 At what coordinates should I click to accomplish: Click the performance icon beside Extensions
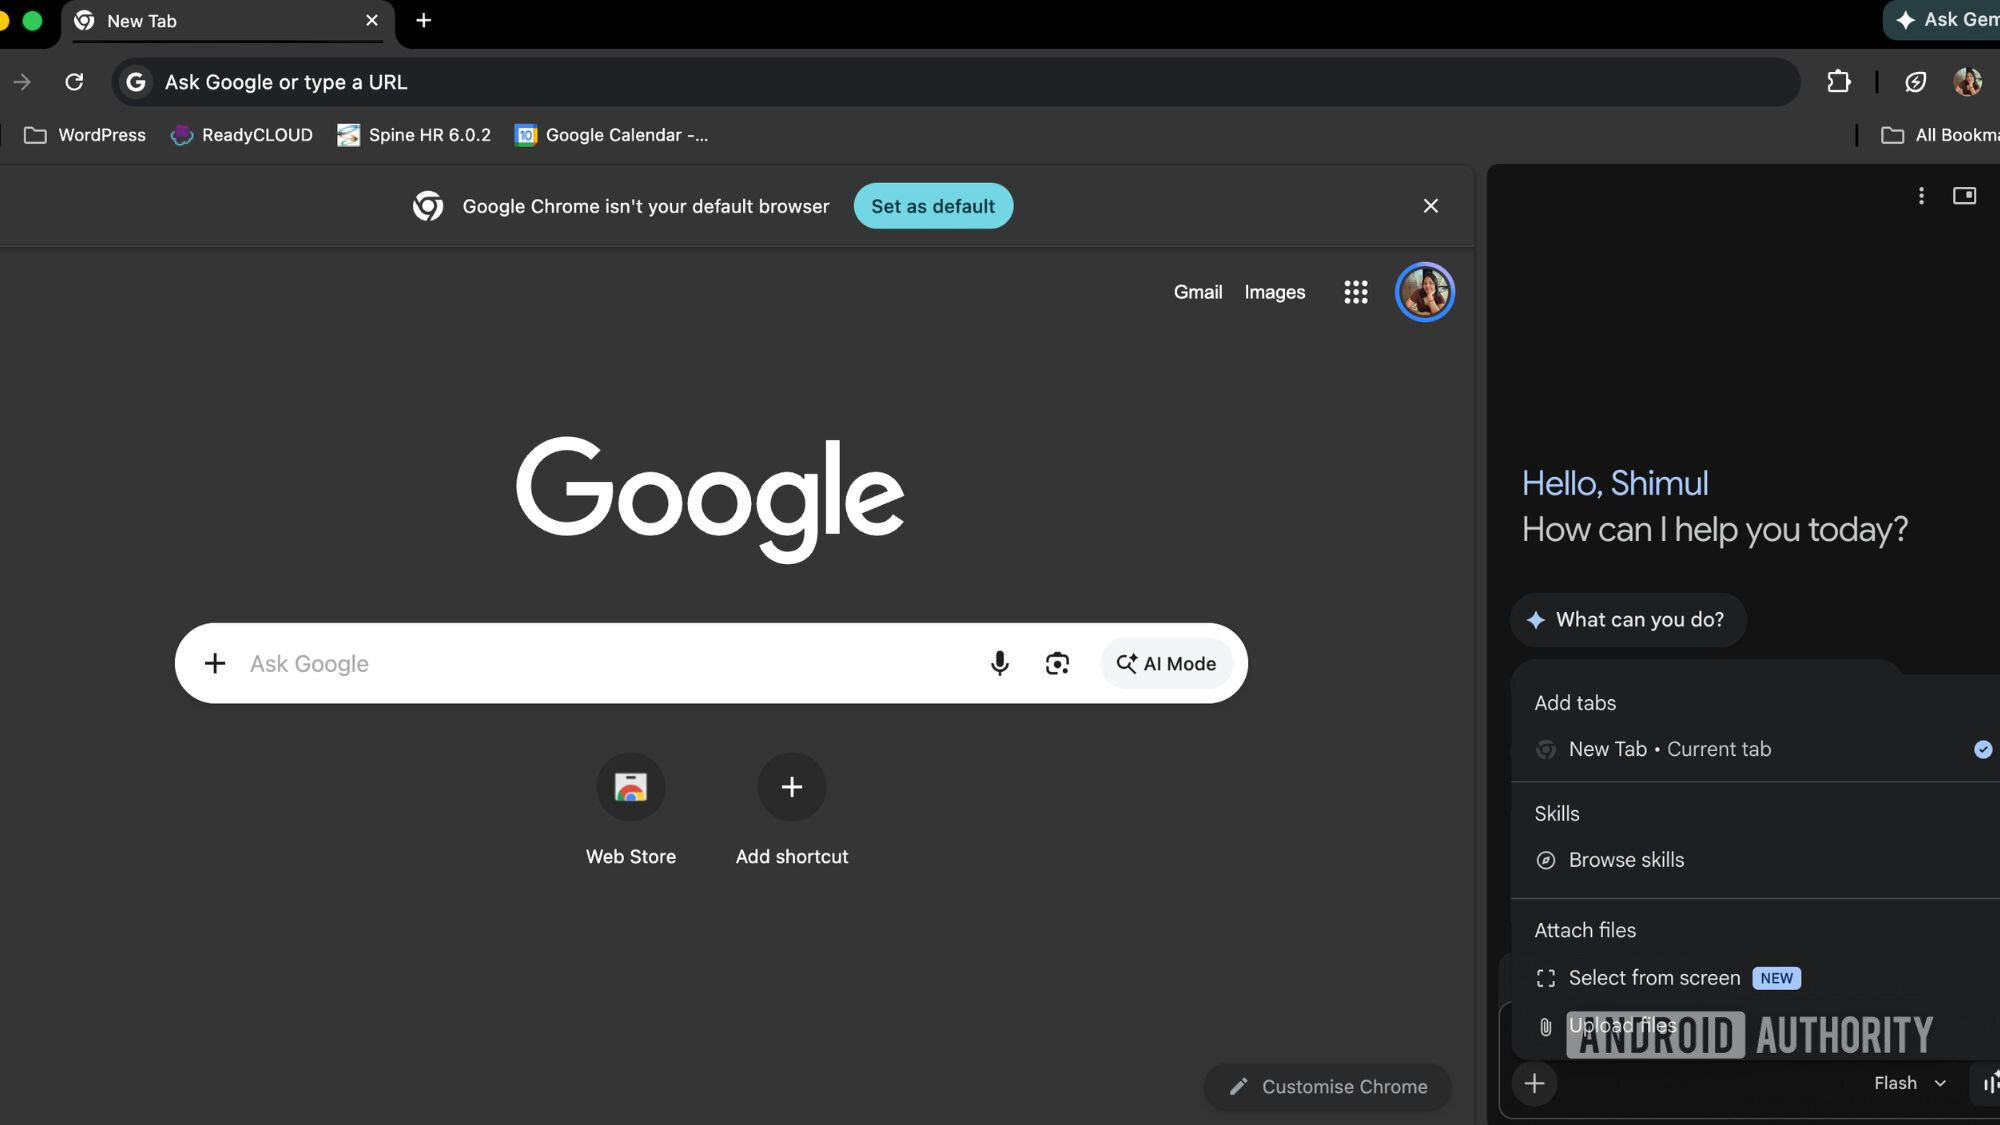[x=1915, y=82]
